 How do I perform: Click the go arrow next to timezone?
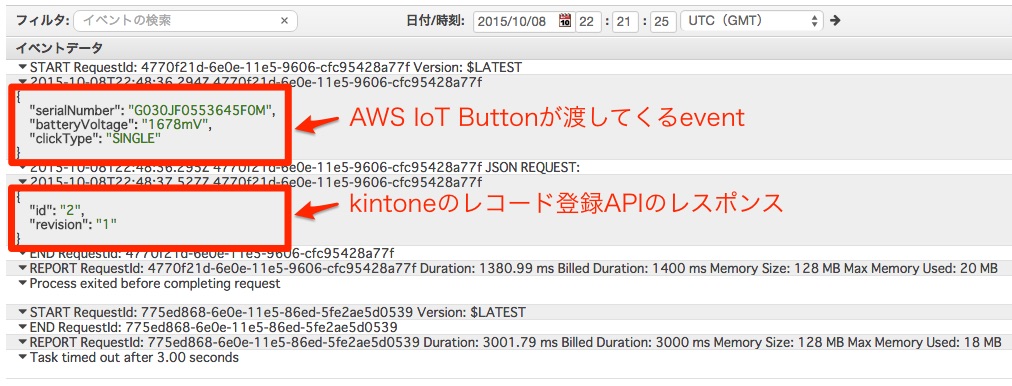835,21
